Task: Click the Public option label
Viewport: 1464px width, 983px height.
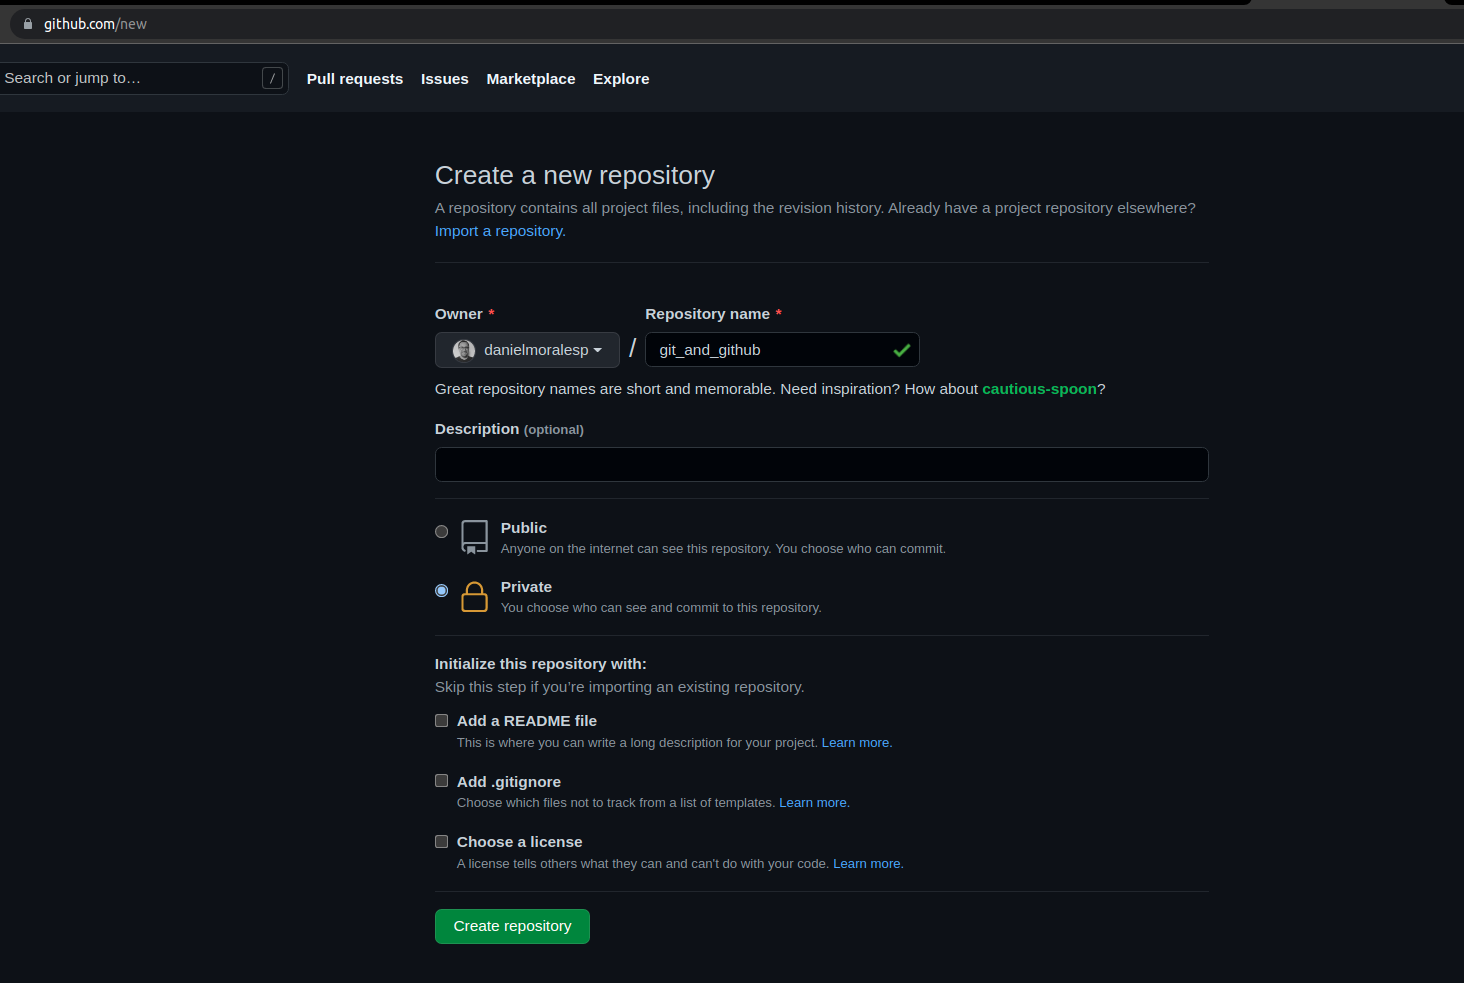Action: [524, 528]
